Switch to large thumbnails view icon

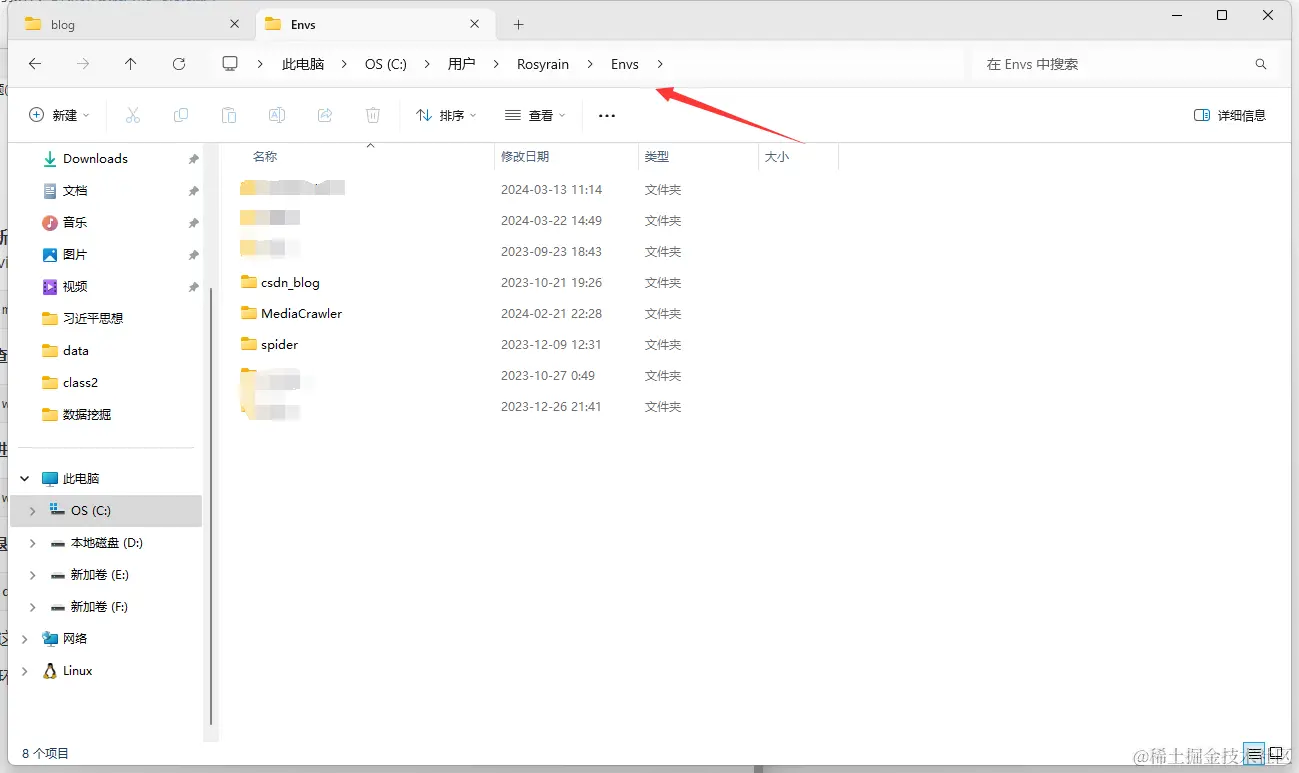pos(1276,753)
